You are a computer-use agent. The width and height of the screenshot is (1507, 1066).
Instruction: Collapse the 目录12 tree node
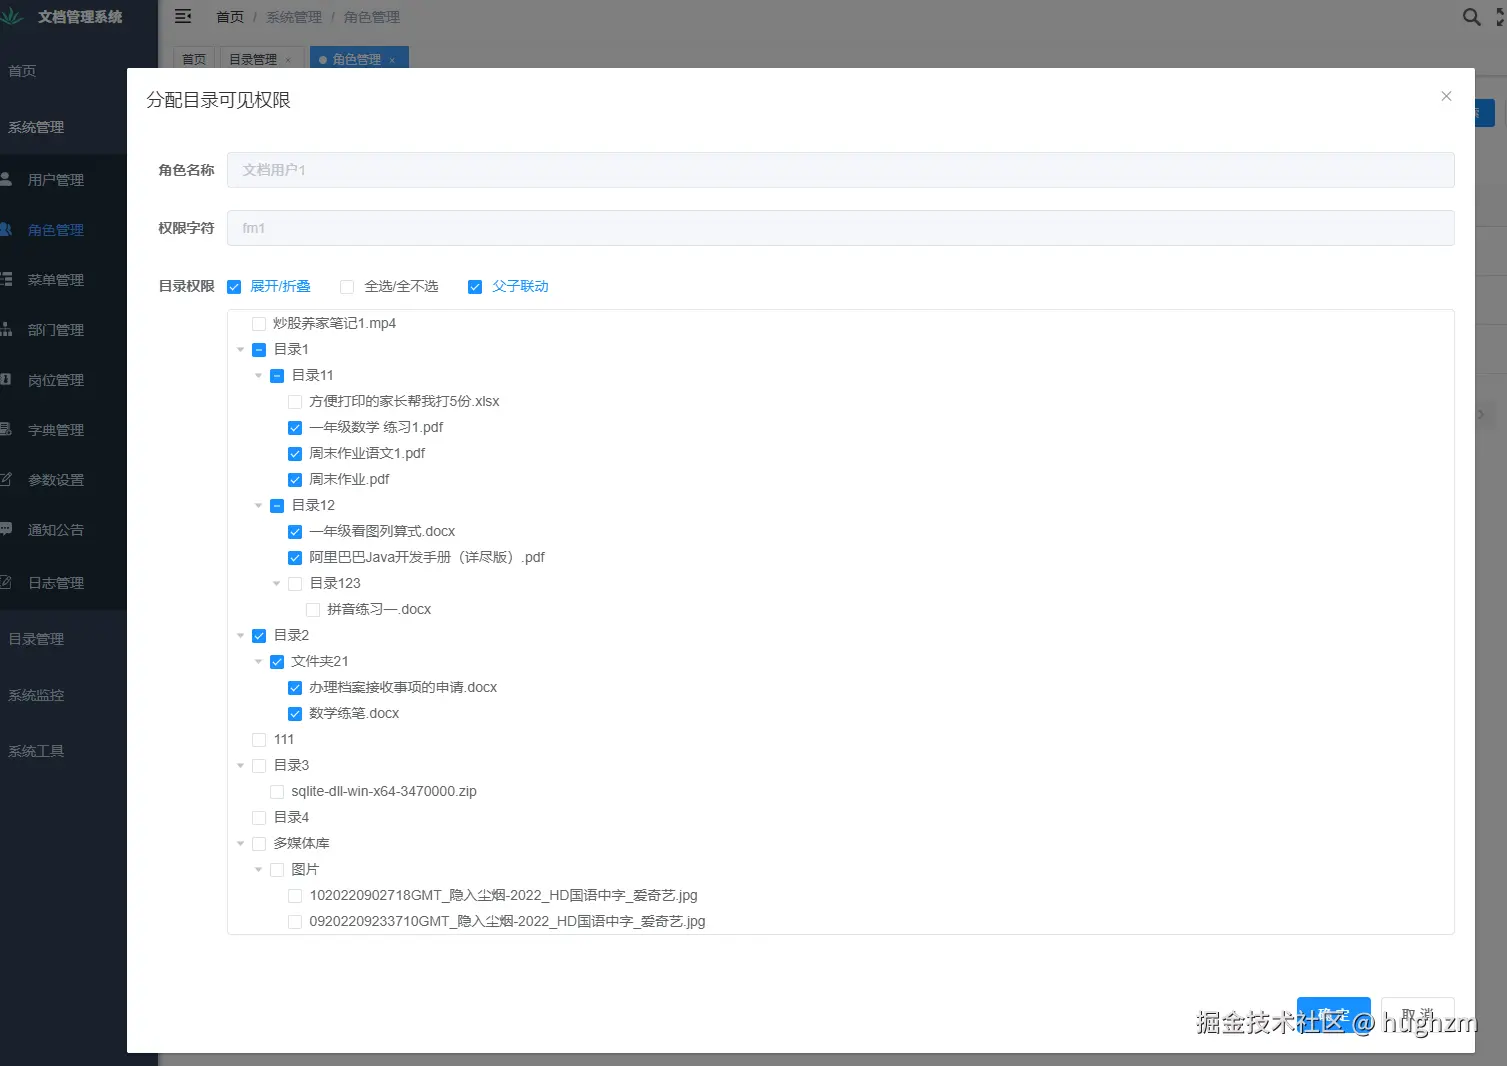point(258,505)
